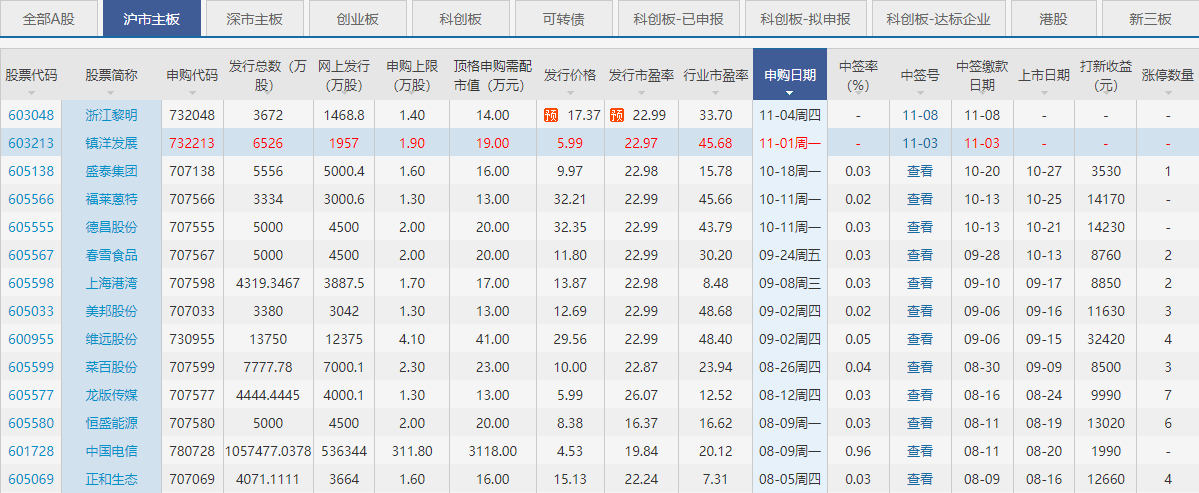This screenshot has height=493, width=1199.
Task: Sort by the 上市日期 column header
Action: pyautogui.click(x=1044, y=76)
